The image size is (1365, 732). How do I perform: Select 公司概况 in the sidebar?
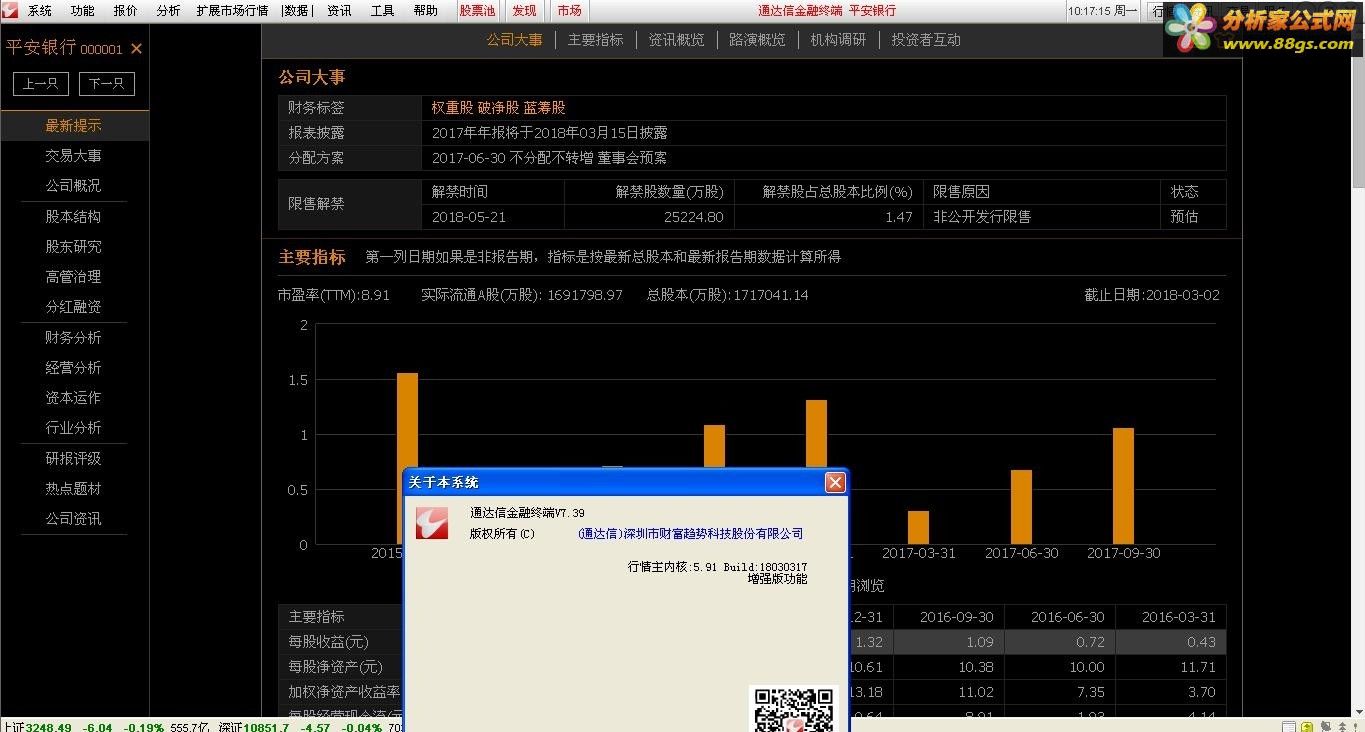73,186
